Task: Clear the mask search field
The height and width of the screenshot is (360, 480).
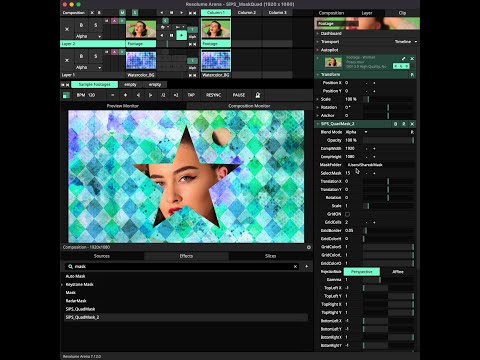Action: (295, 266)
